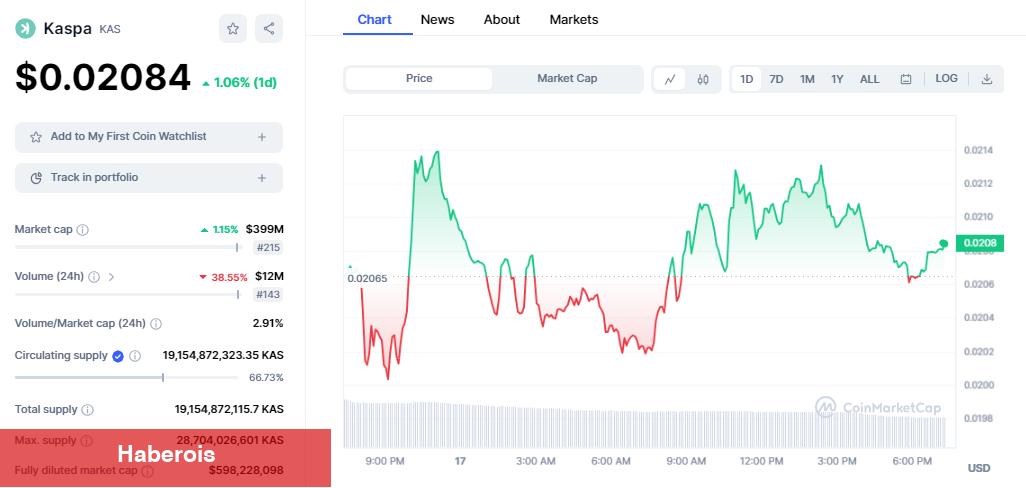Screen dimensions: 1026x488
Task: Click the Market cap progress bar
Action: 128,247
